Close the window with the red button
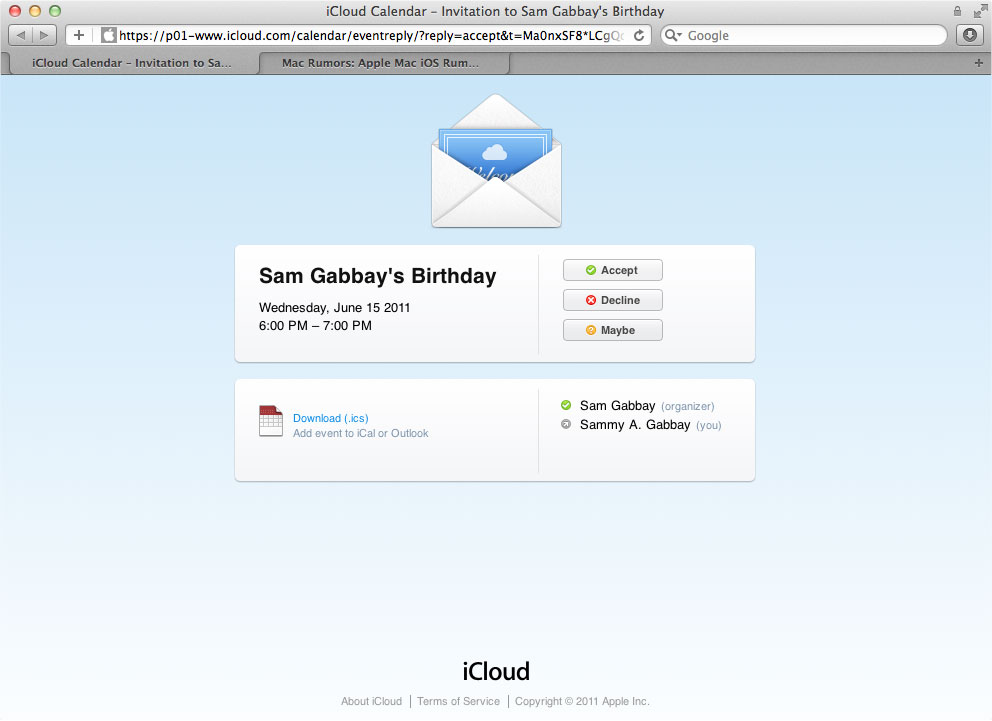 point(15,11)
